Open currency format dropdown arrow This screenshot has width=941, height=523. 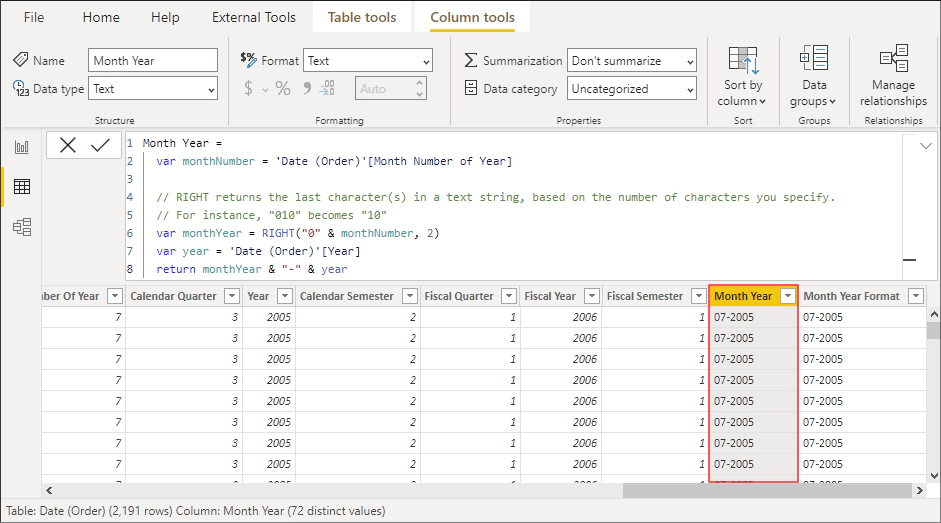coord(265,90)
